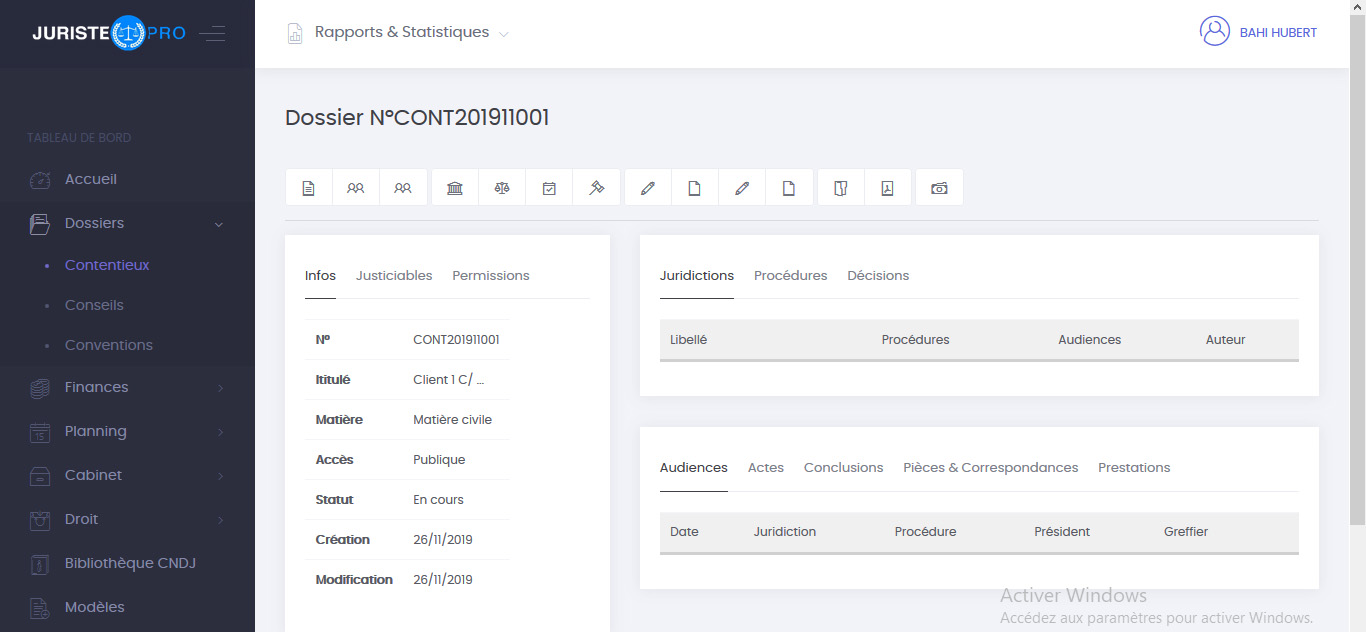Open the gavel decision icon
This screenshot has width=1366, height=632.
[596, 188]
